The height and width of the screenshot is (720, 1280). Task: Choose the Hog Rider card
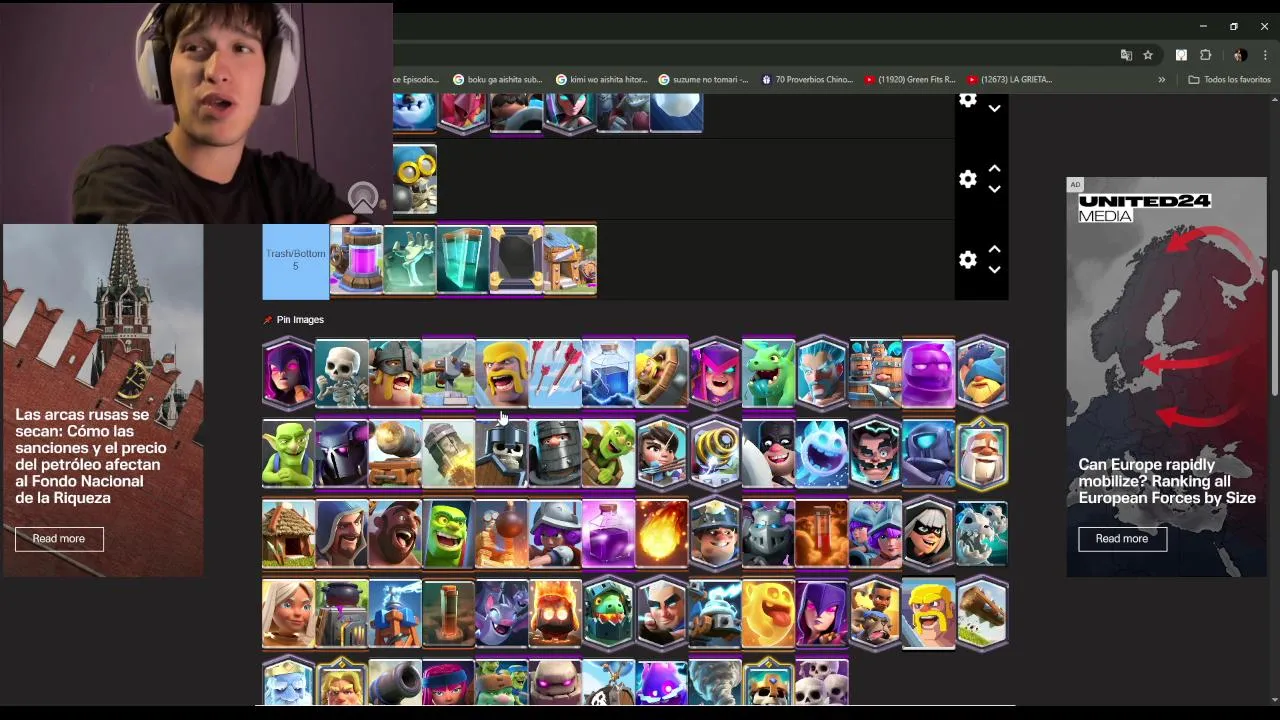pyautogui.click(x=395, y=533)
